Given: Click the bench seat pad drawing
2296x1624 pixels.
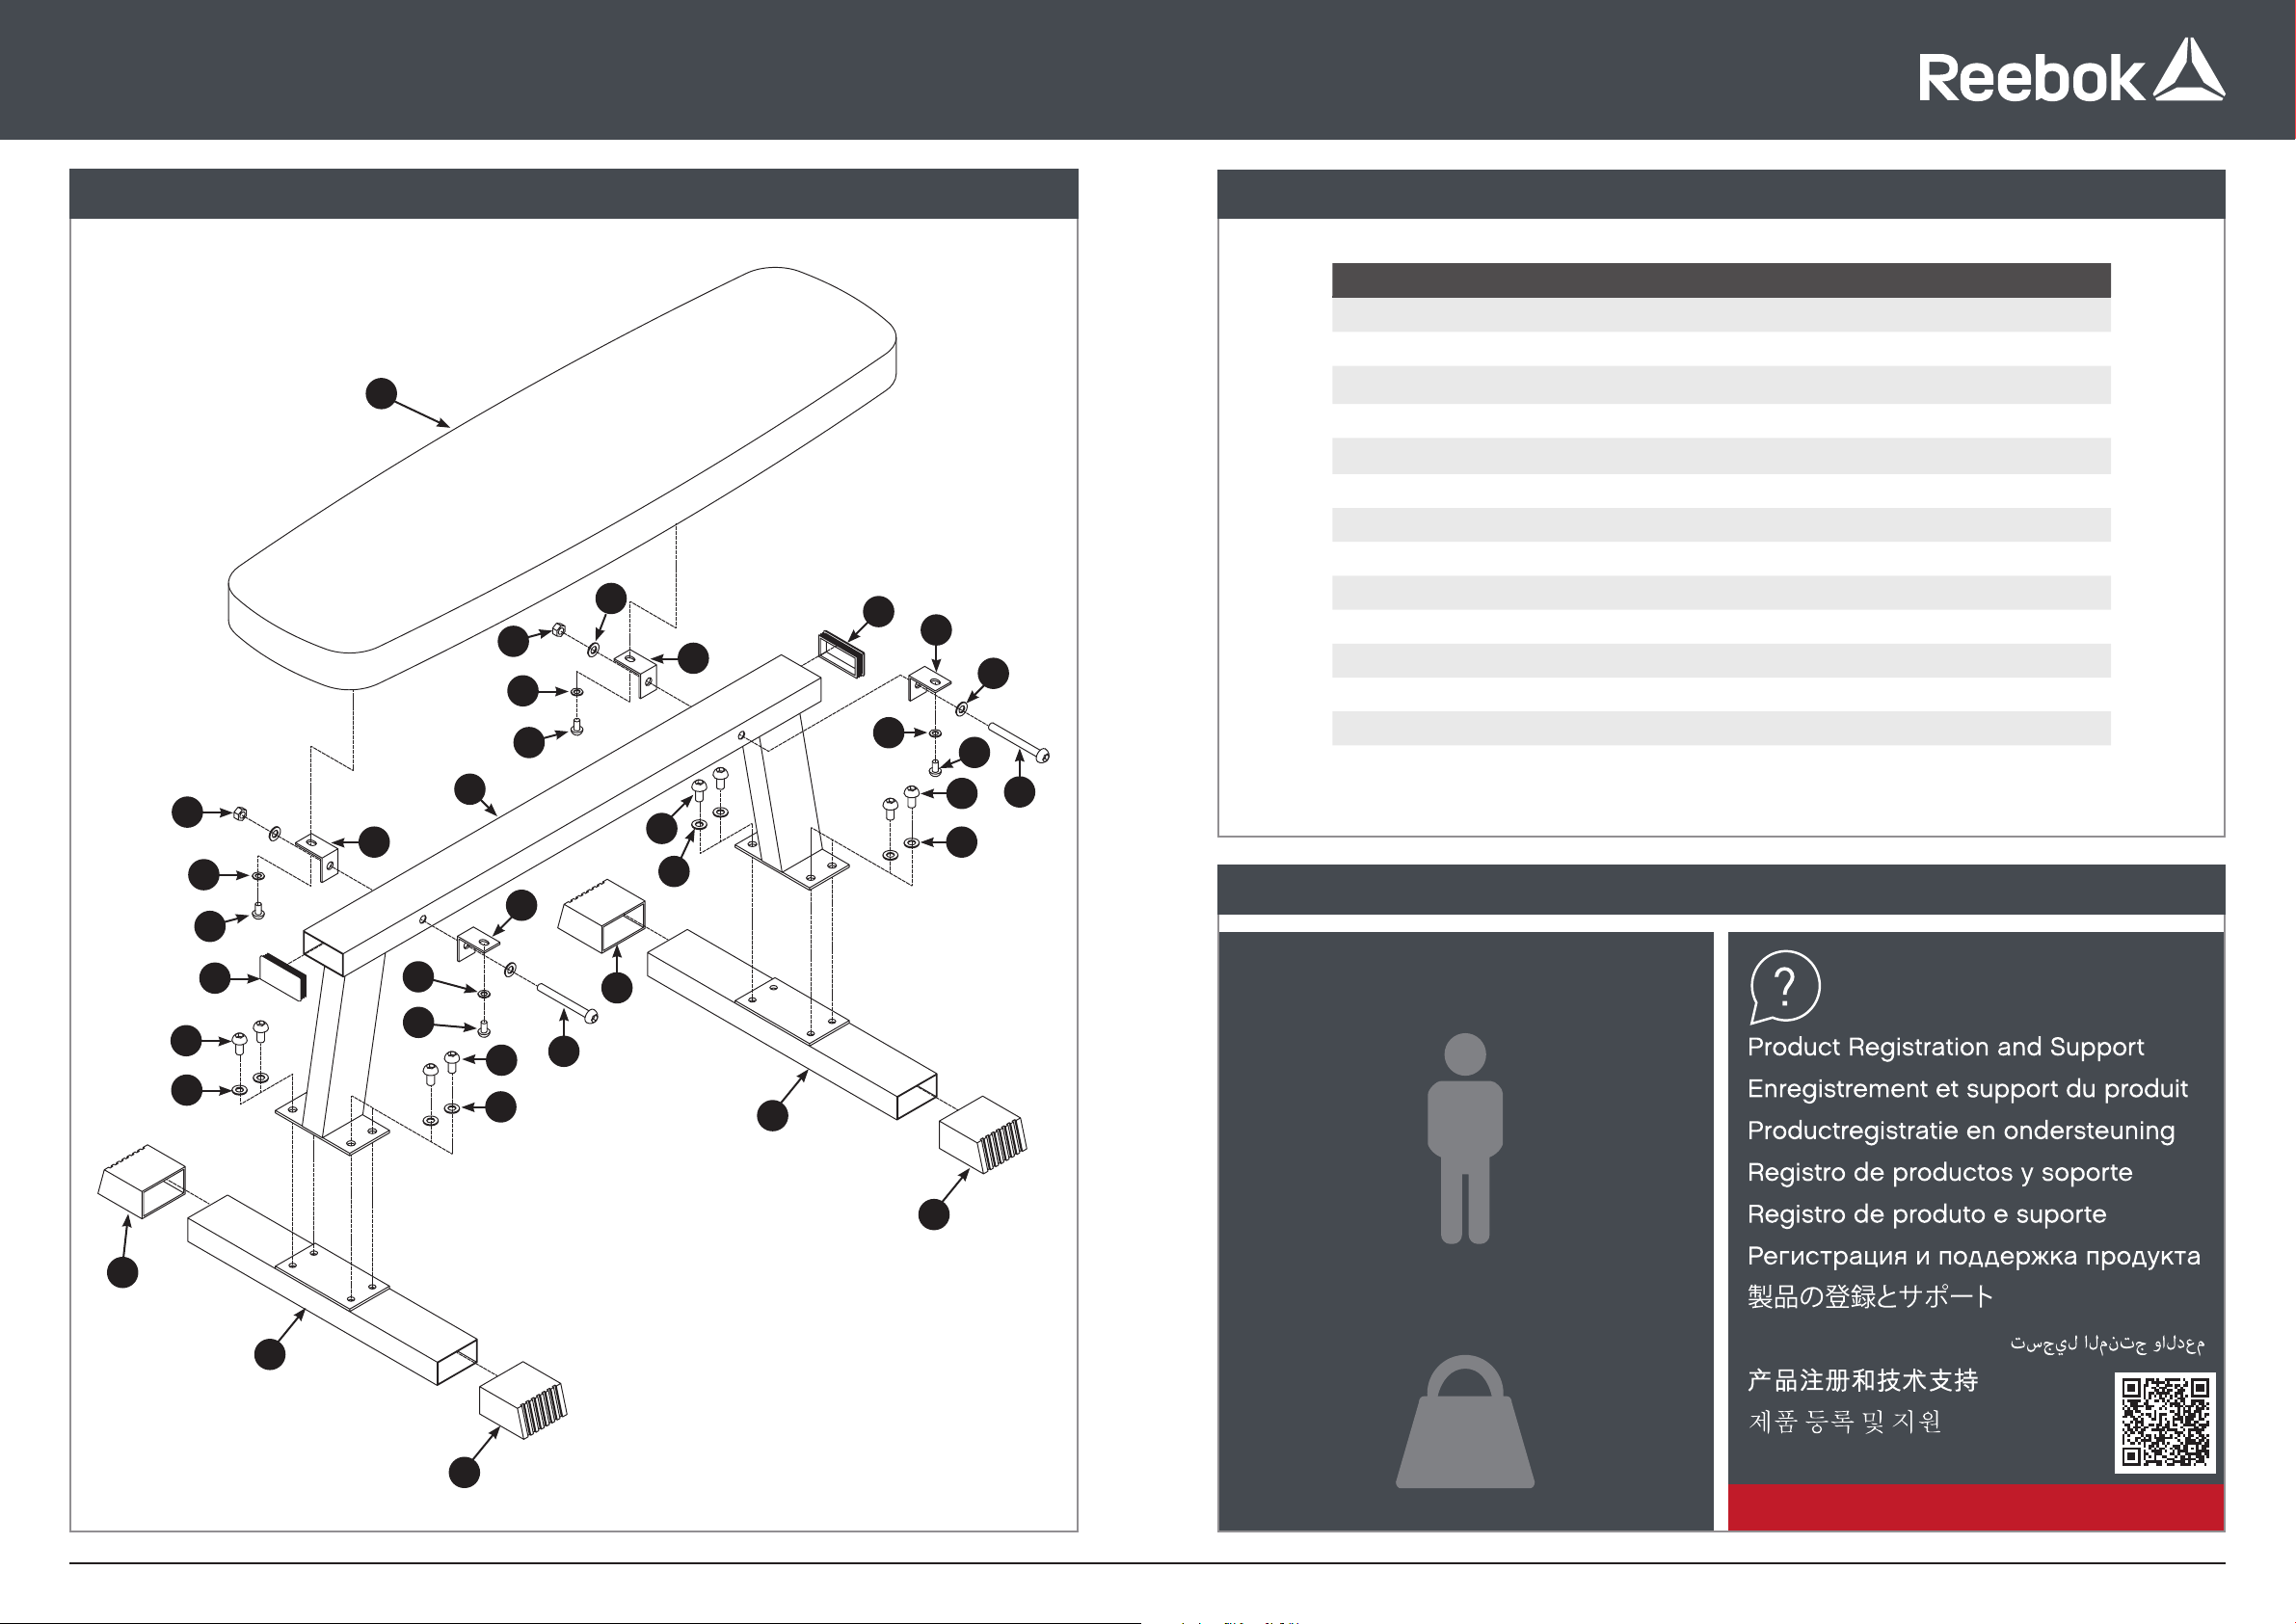Looking at the screenshot, I should tap(562, 478).
